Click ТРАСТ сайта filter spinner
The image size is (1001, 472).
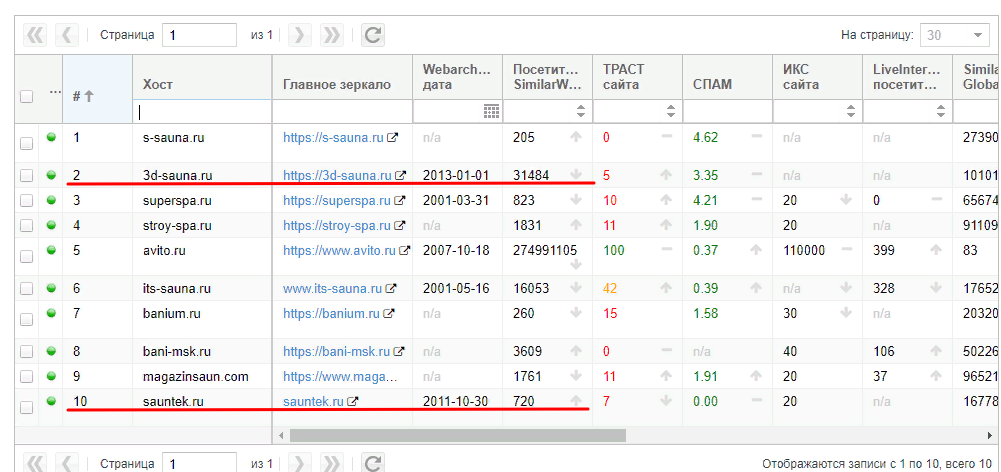(670, 111)
